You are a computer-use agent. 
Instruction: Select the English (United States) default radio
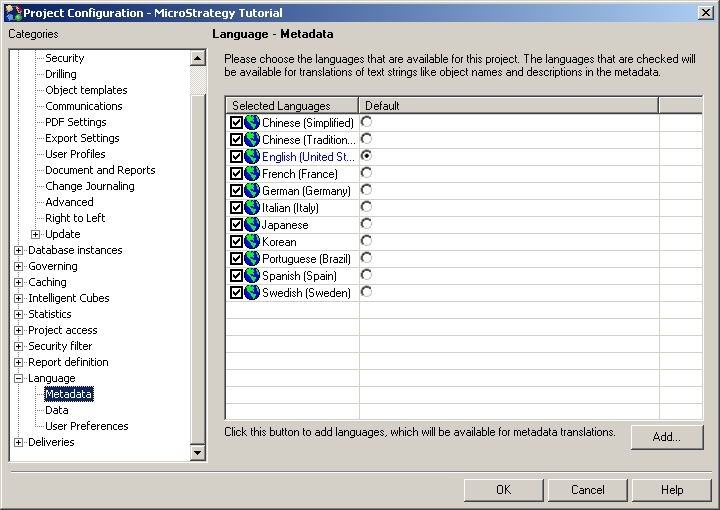tap(366, 156)
